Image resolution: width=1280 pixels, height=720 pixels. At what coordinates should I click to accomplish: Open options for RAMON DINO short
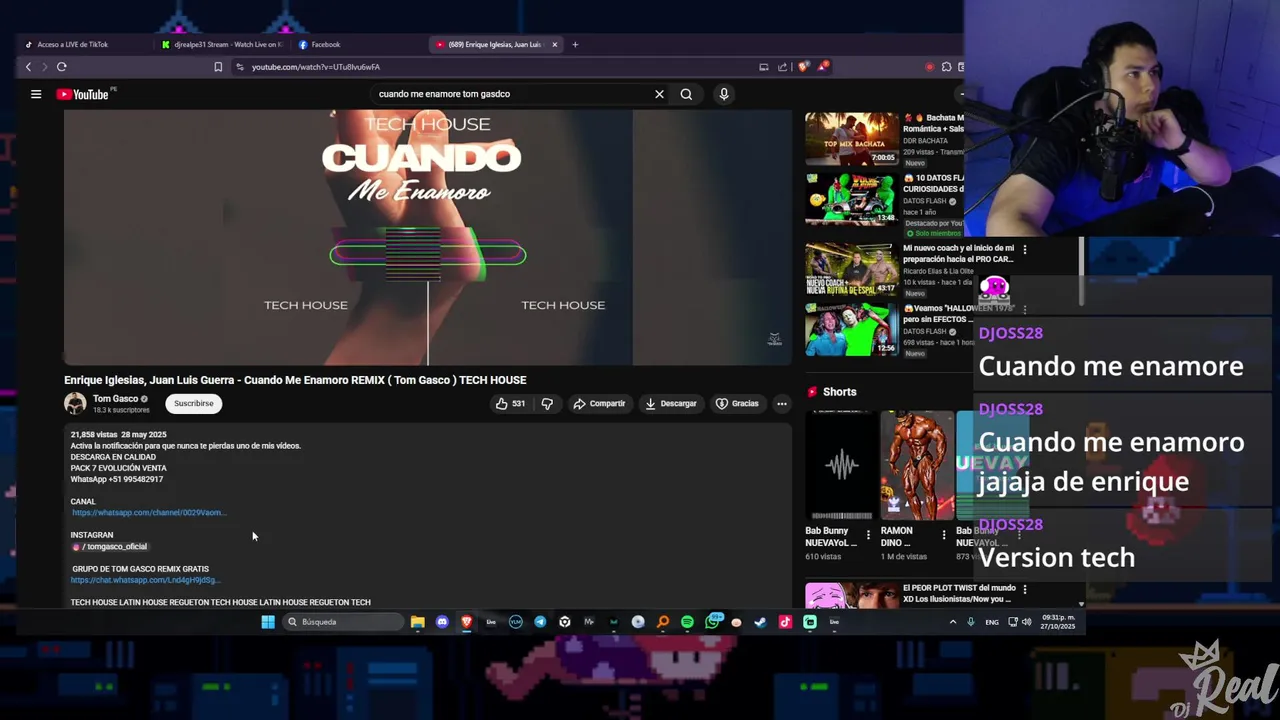pos(944,535)
